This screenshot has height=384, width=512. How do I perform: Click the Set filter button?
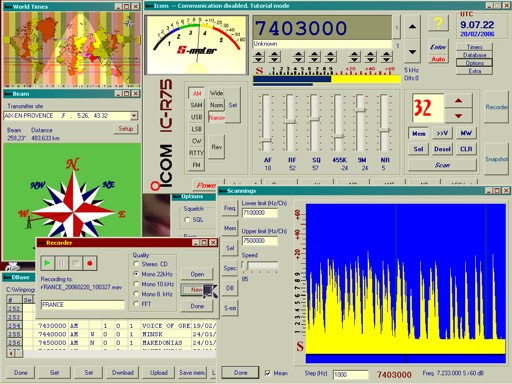point(233,105)
